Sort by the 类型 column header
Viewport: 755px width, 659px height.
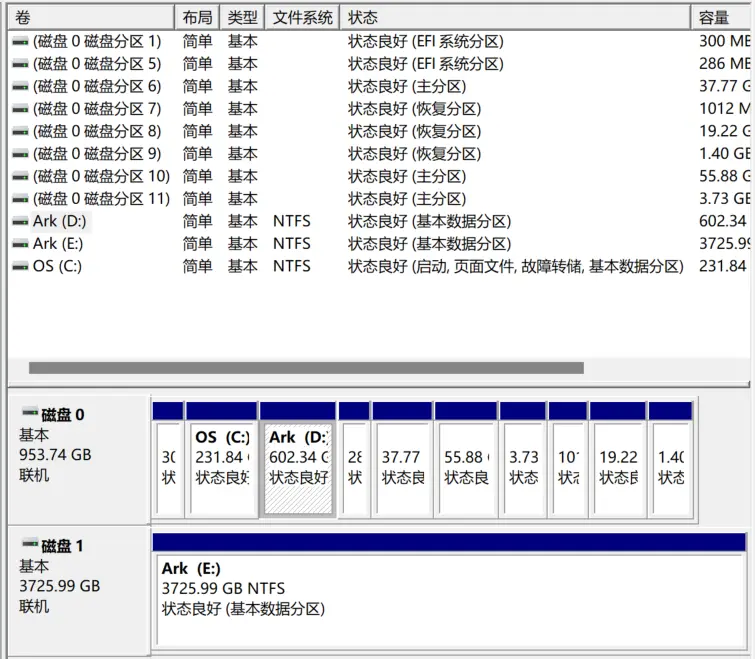coord(242,18)
